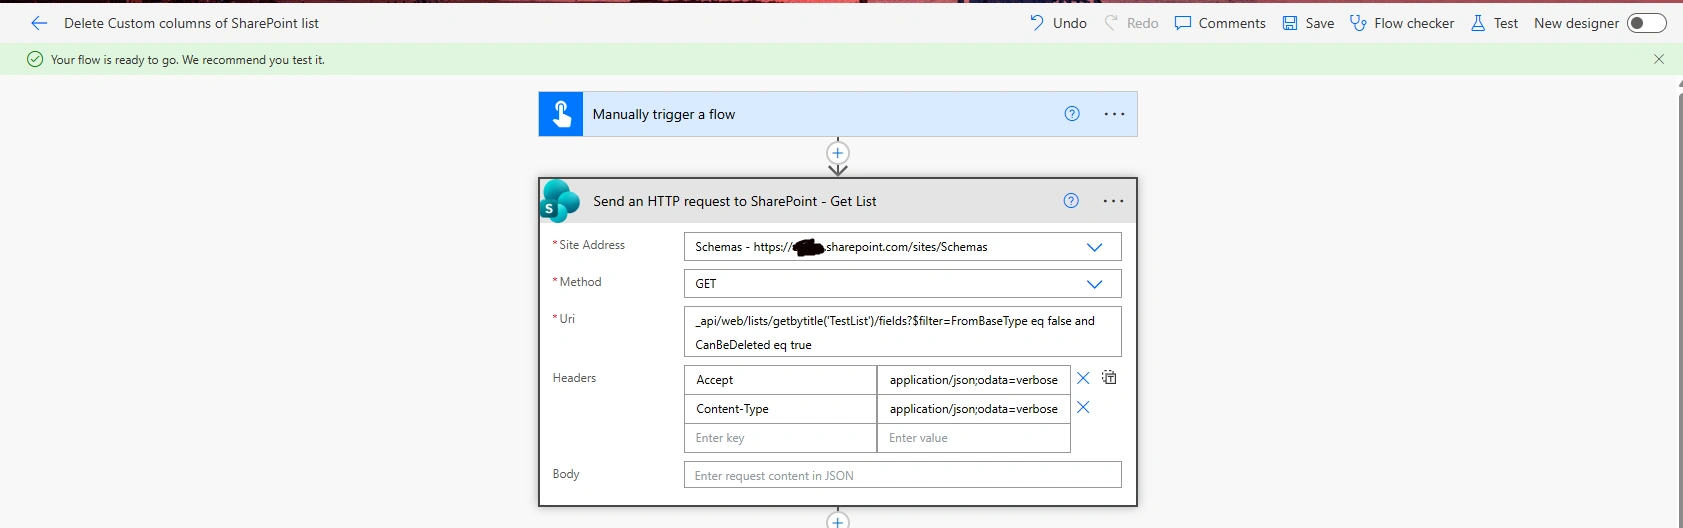The image size is (1683, 528).
Task: Open the Manually trigger a flow ellipsis menu
Action: 1114,114
